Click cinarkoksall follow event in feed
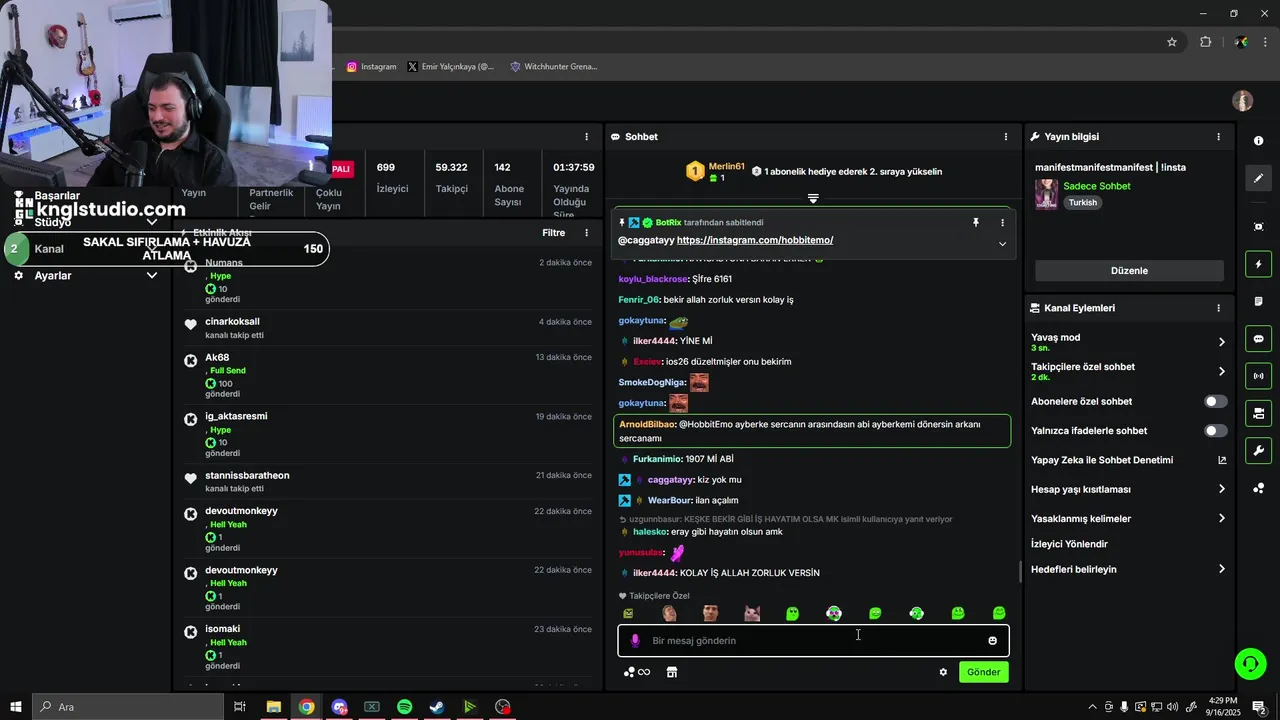1280x720 pixels. pos(390,328)
